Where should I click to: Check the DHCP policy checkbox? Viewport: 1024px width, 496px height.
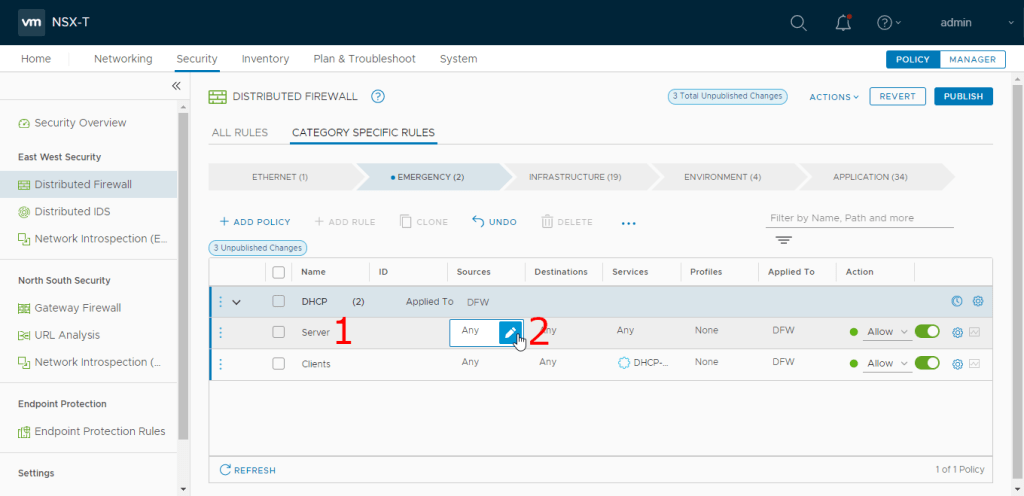click(x=279, y=301)
